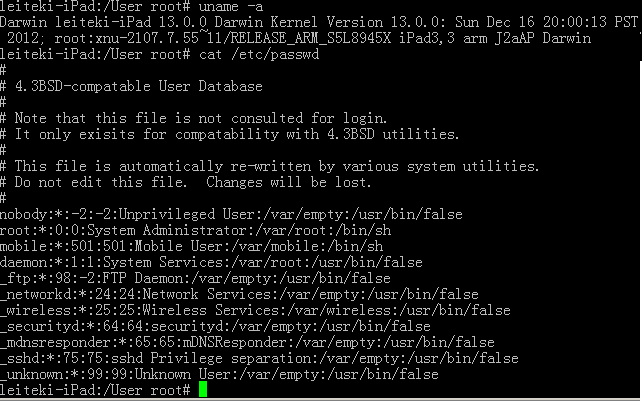Click the 'mobile' Mobile User entry line

coord(192,246)
